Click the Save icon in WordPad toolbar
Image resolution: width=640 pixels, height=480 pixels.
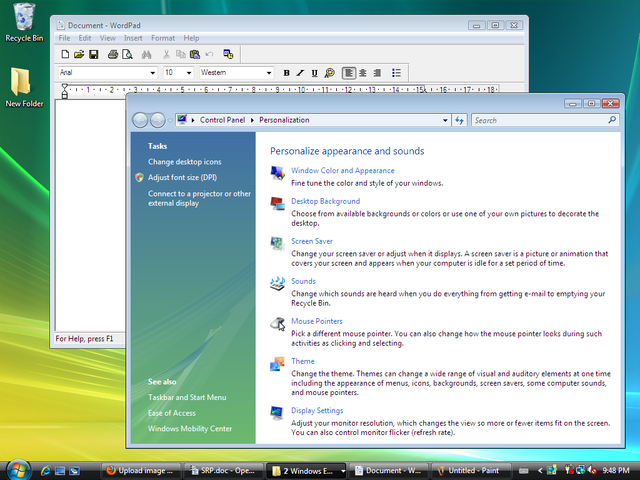point(94,54)
